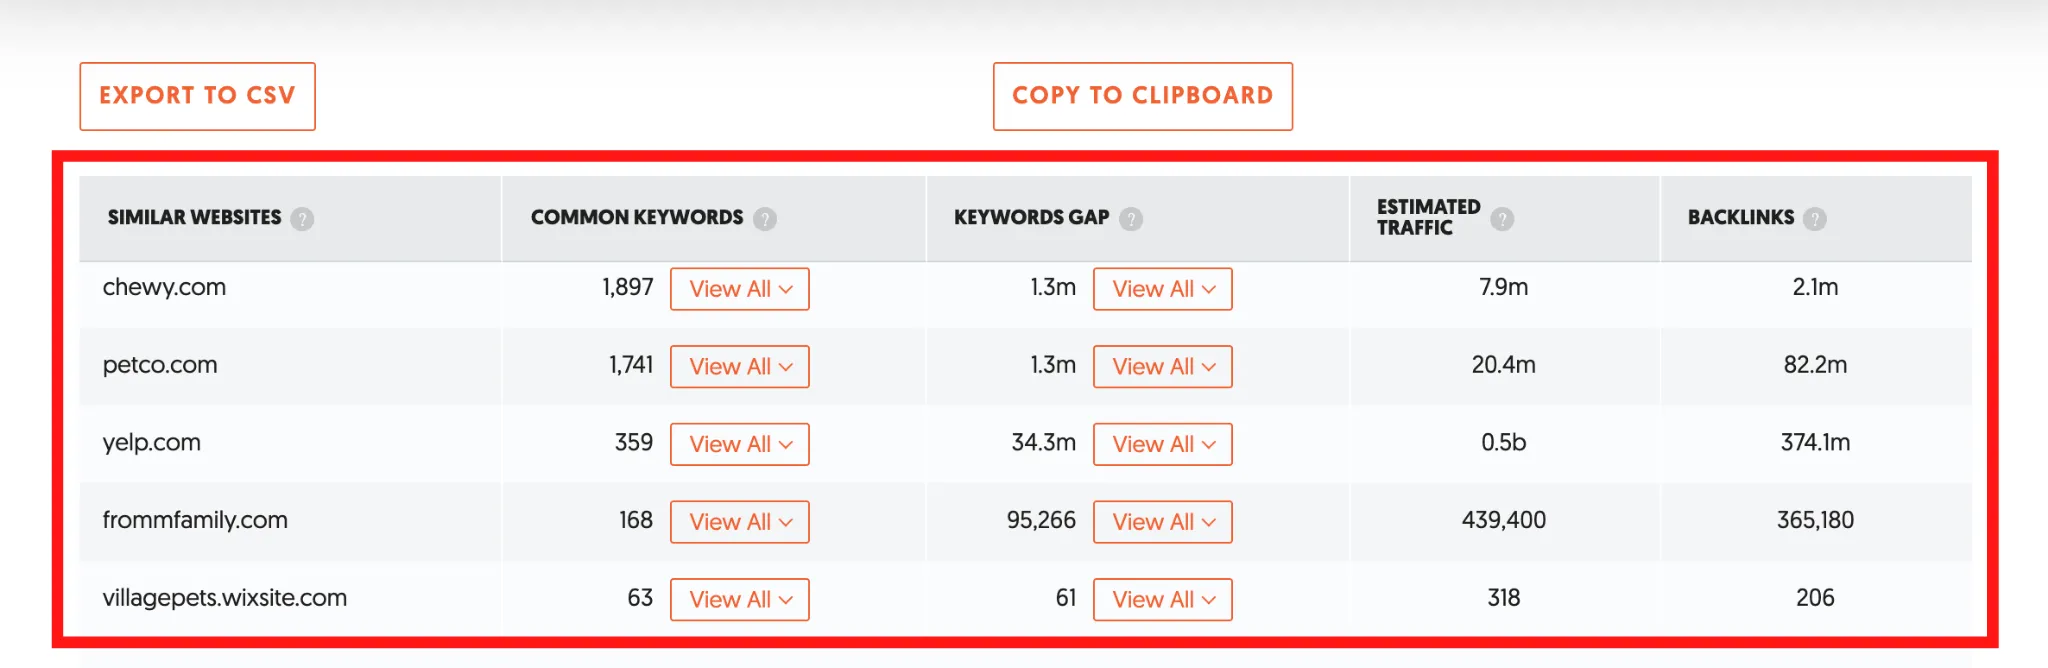Select the petco.com row domain

[x=160, y=365]
